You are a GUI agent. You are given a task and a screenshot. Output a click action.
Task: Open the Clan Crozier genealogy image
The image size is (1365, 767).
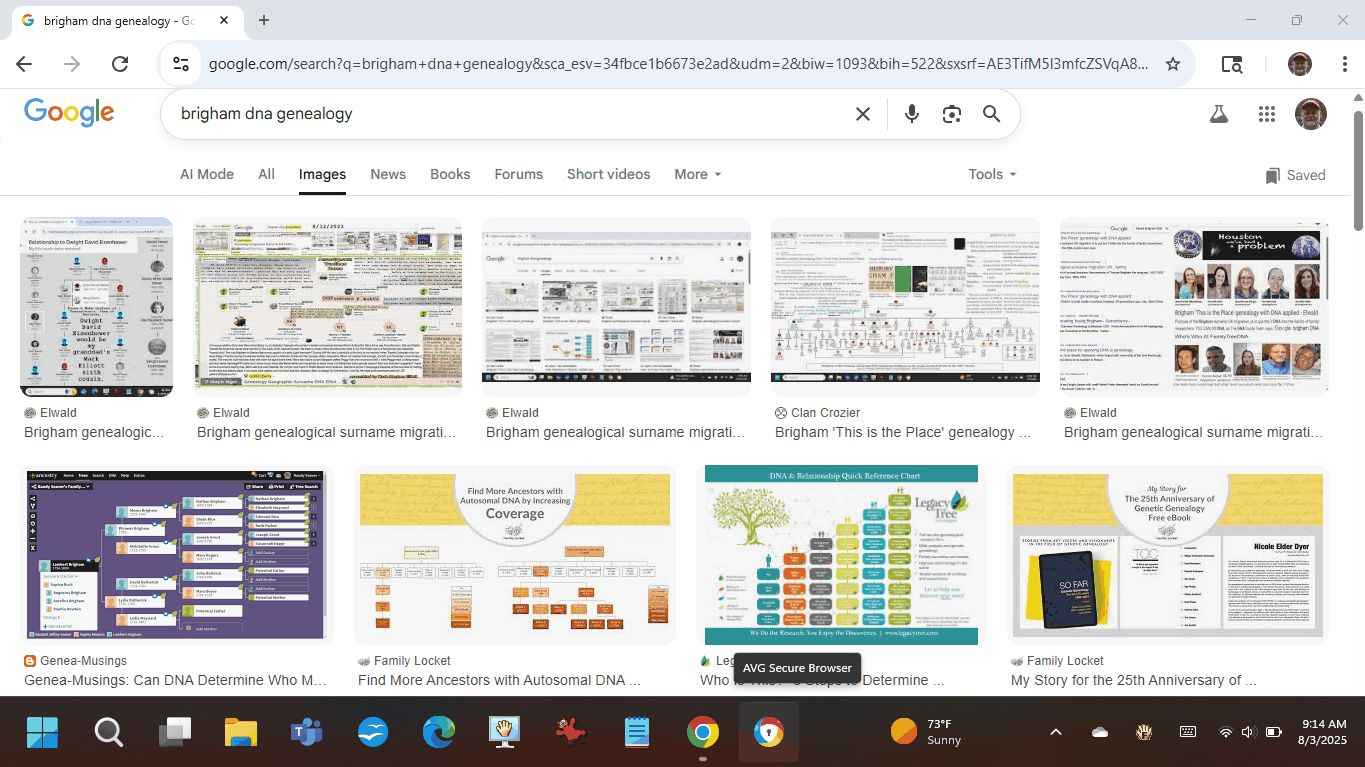(904, 306)
